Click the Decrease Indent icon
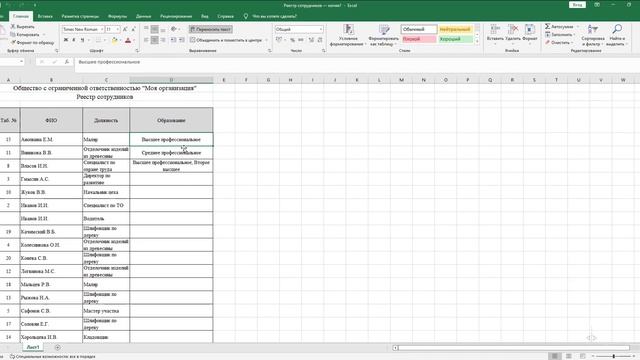The height and width of the screenshot is (360, 640). pos(173,40)
